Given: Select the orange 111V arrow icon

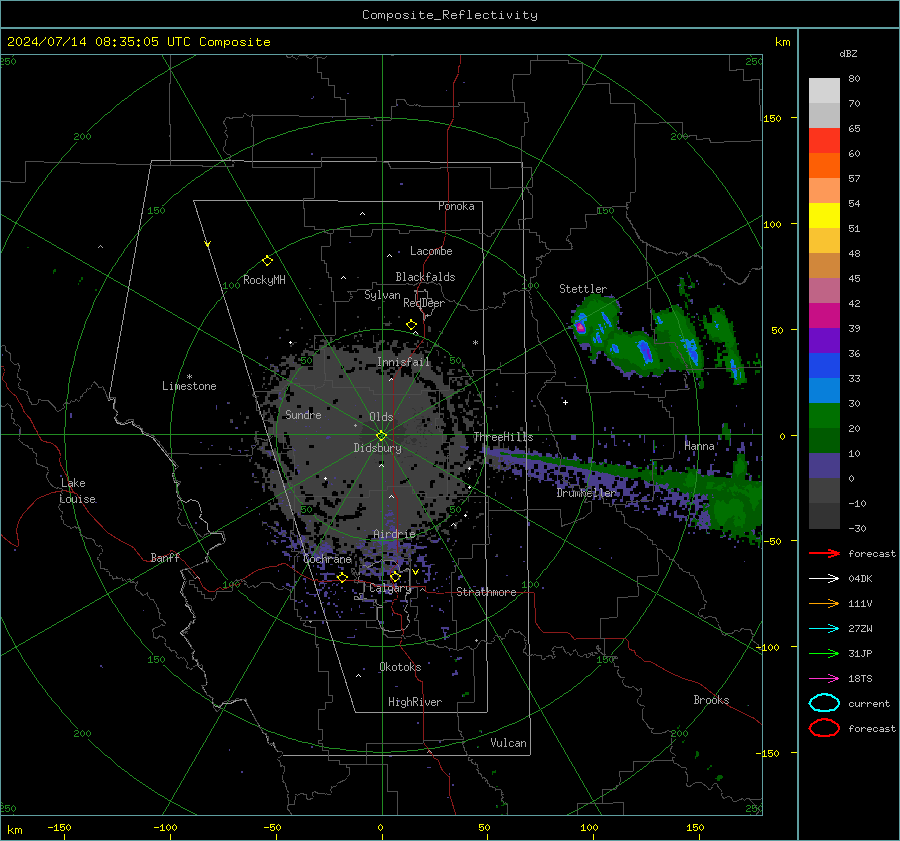Looking at the screenshot, I should pyautogui.click(x=824, y=603).
